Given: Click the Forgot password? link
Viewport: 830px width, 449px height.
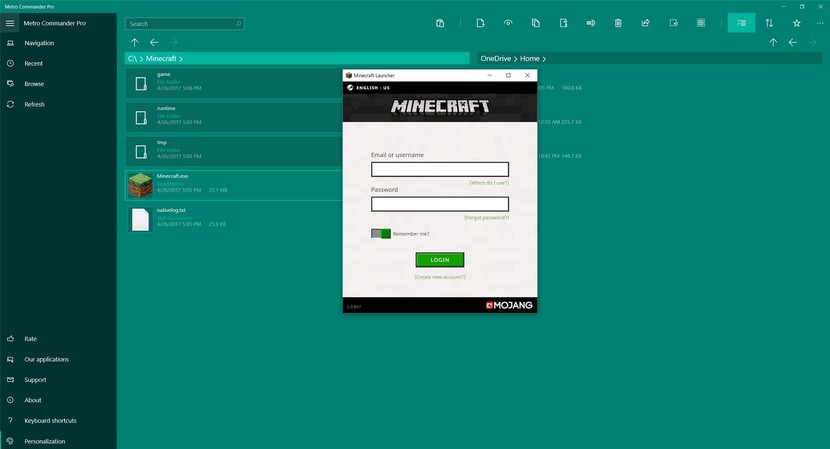Looking at the screenshot, I should (486, 218).
